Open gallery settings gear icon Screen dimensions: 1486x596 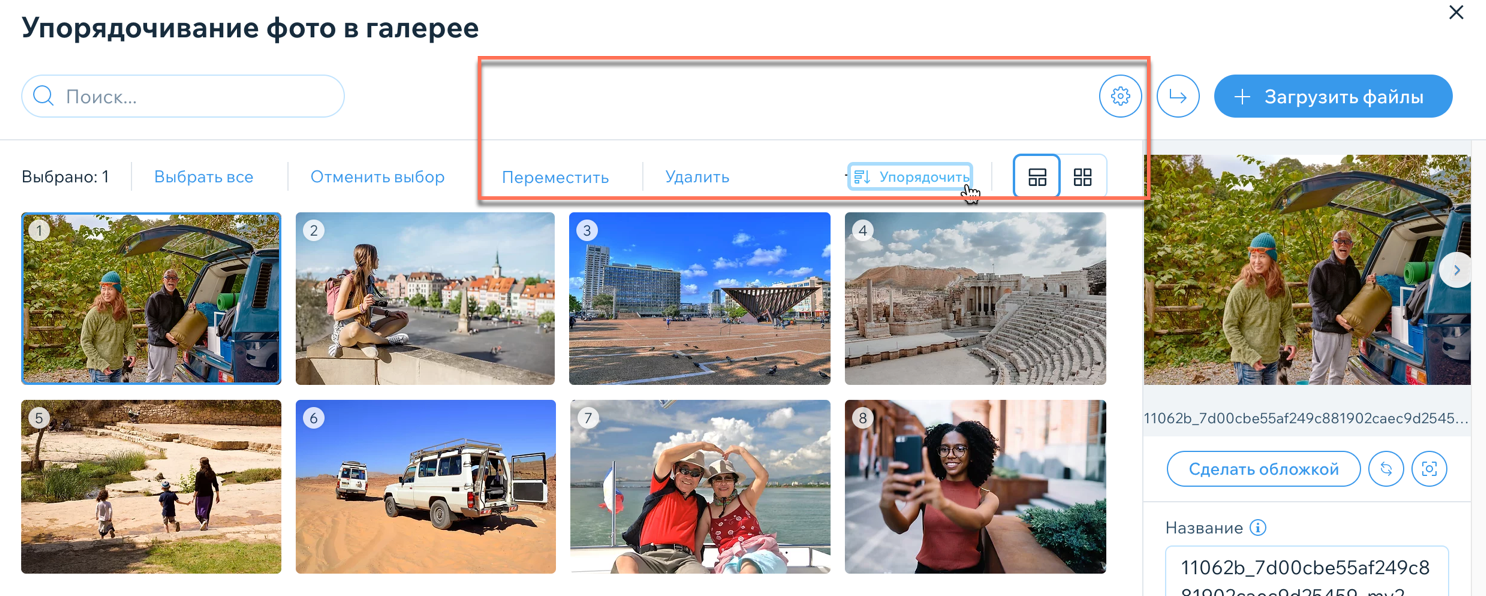[x=1120, y=97]
